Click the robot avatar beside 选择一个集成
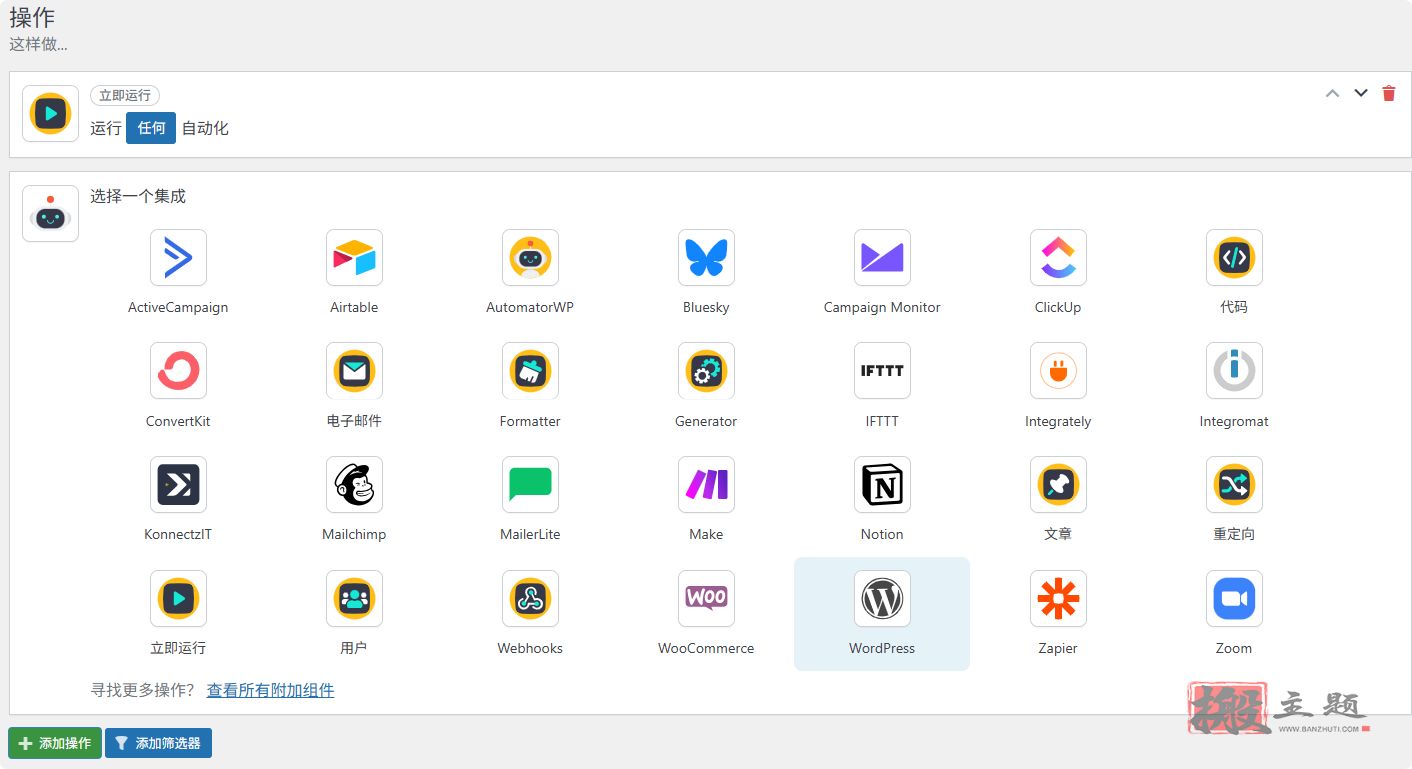The width and height of the screenshot is (1412, 769). (50, 213)
